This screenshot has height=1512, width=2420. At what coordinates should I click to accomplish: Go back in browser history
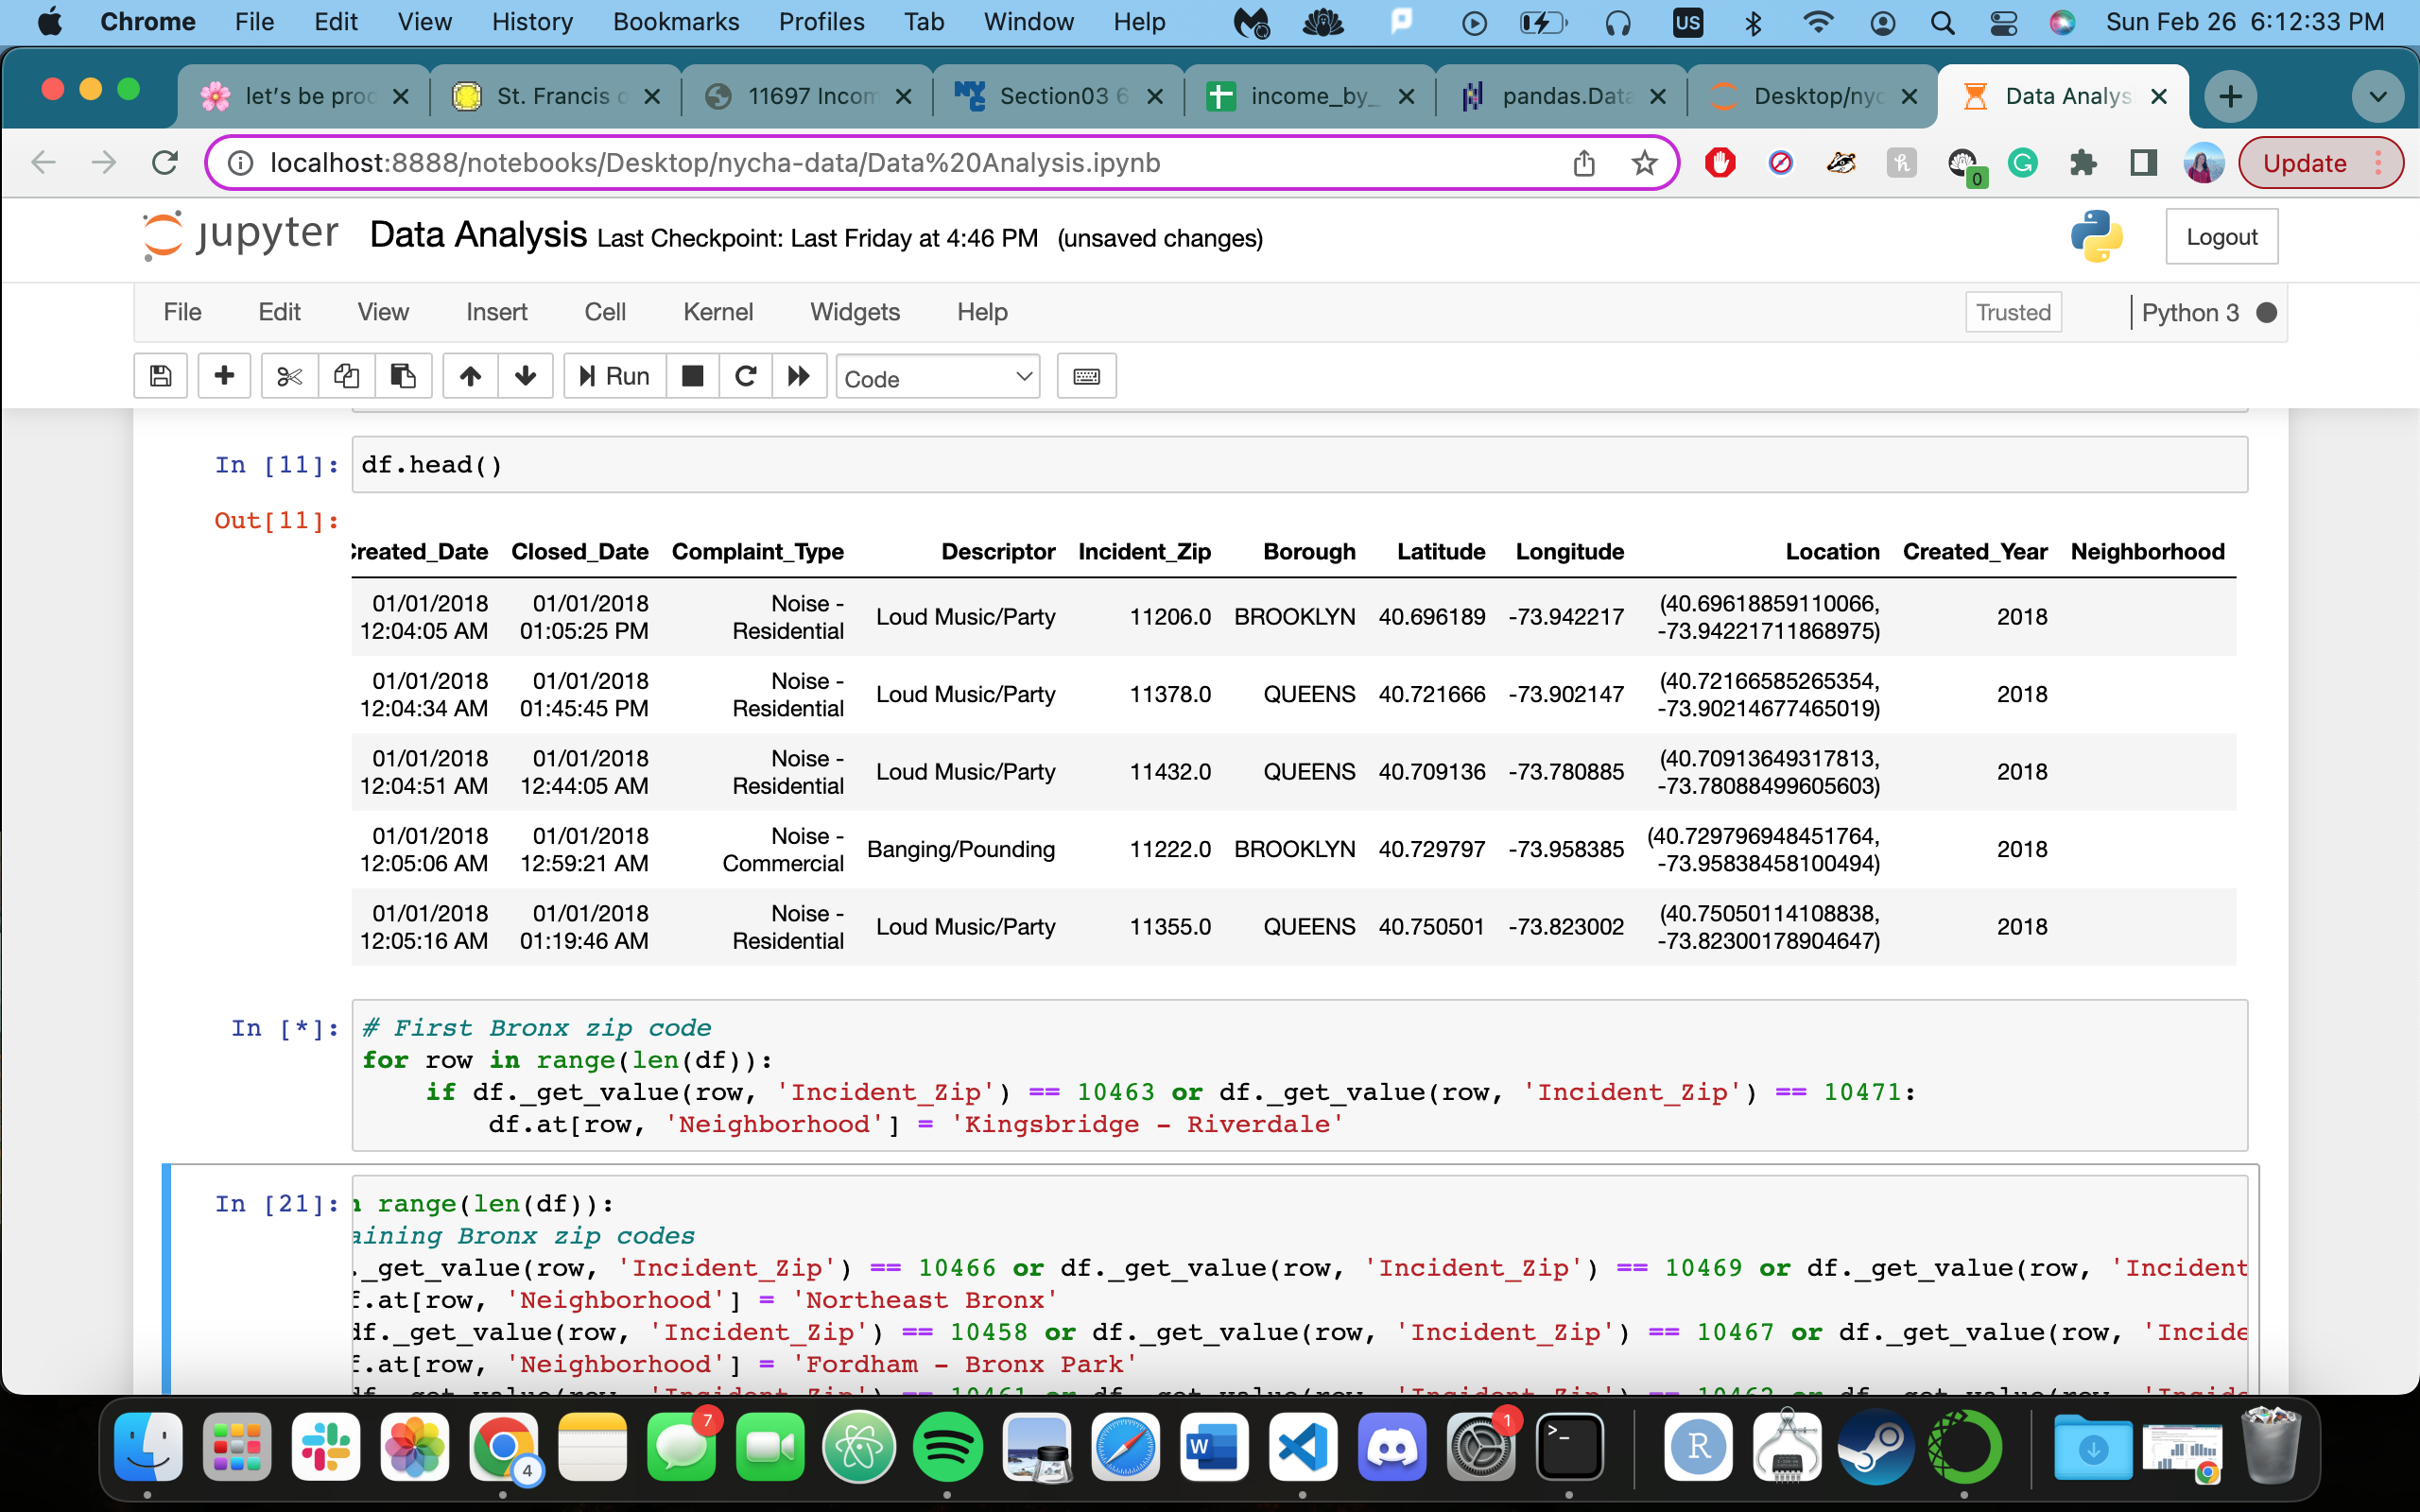pos(43,162)
